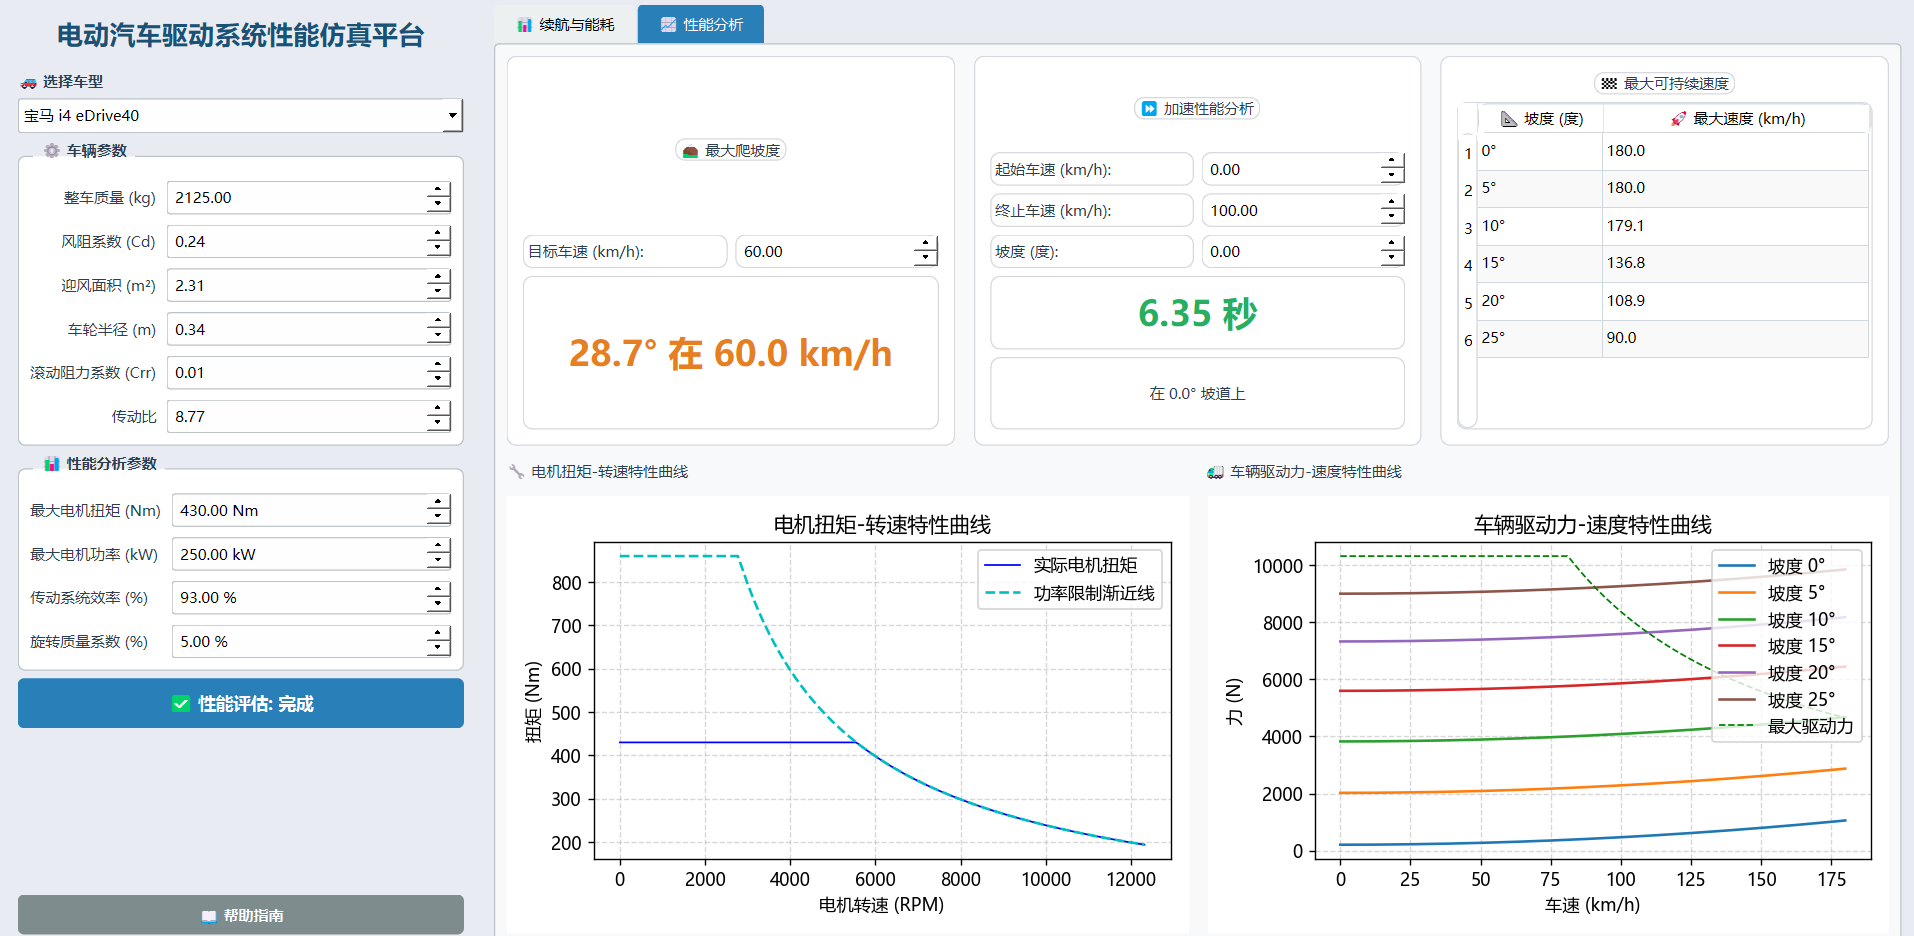Increase 目标车速 value with up arrow
This screenshot has height=936, width=1914.
tap(926, 244)
